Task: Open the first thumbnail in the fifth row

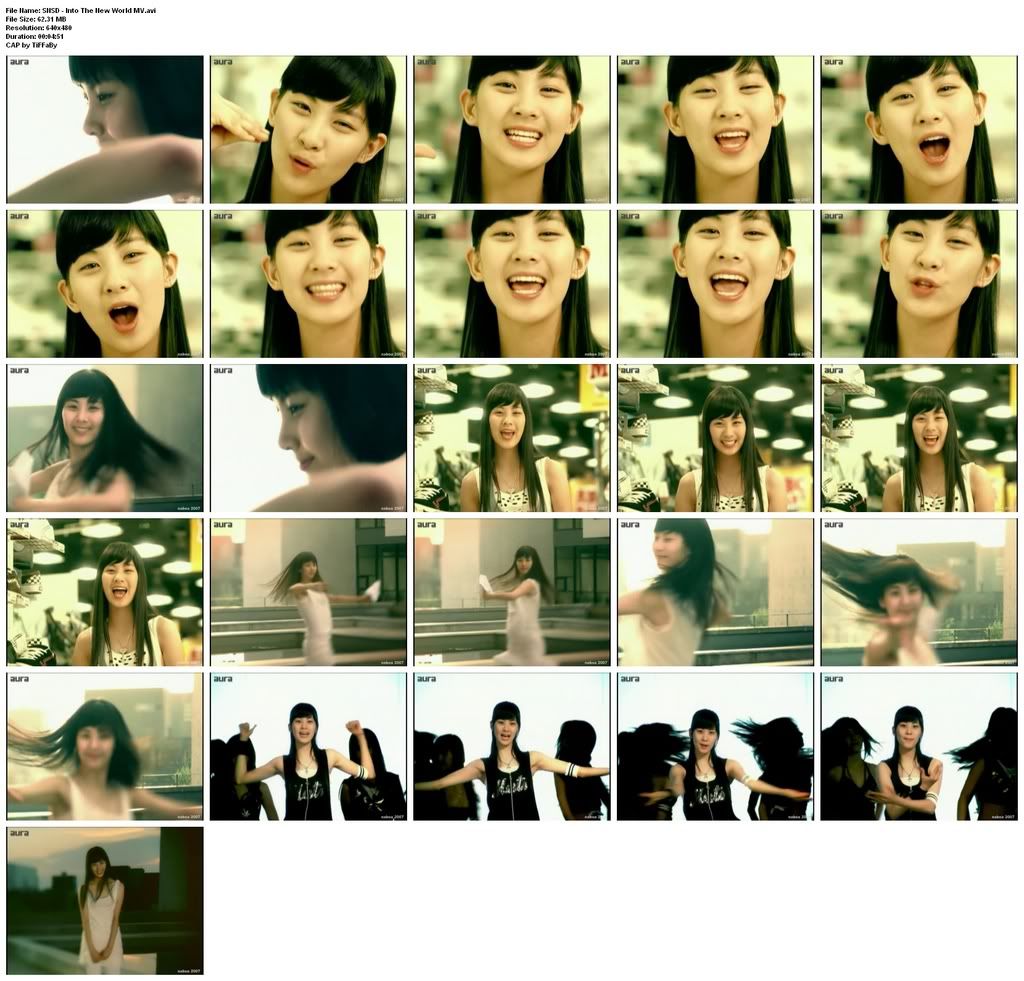Action: (x=105, y=746)
